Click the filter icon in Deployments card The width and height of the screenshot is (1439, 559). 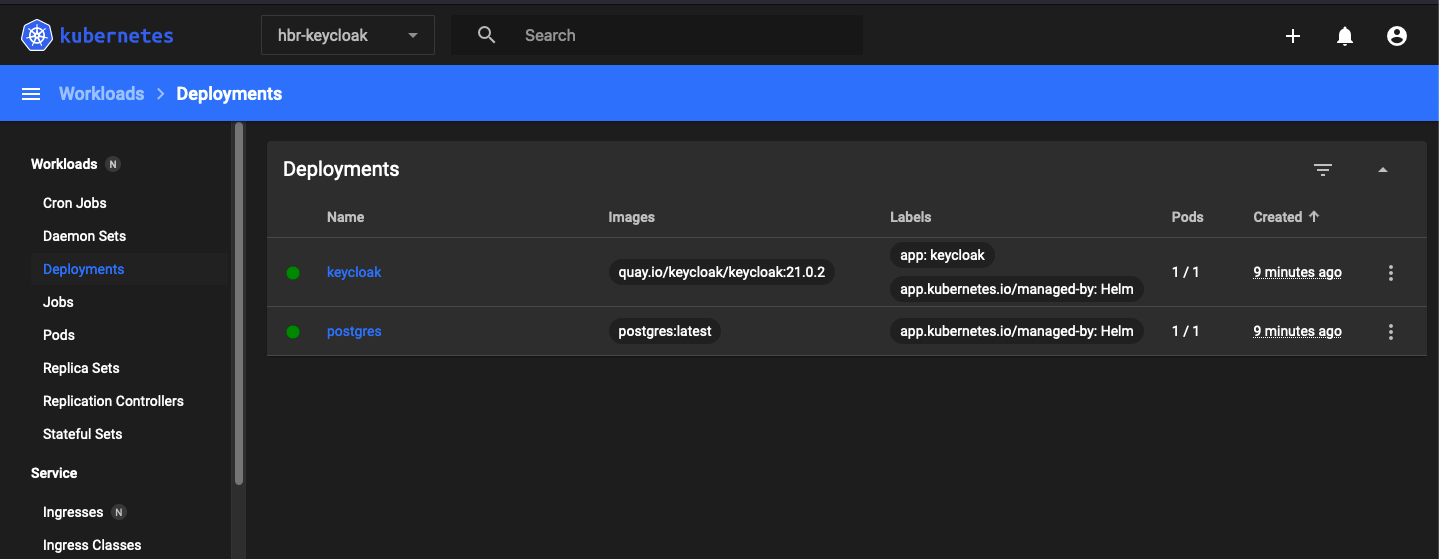point(1323,170)
